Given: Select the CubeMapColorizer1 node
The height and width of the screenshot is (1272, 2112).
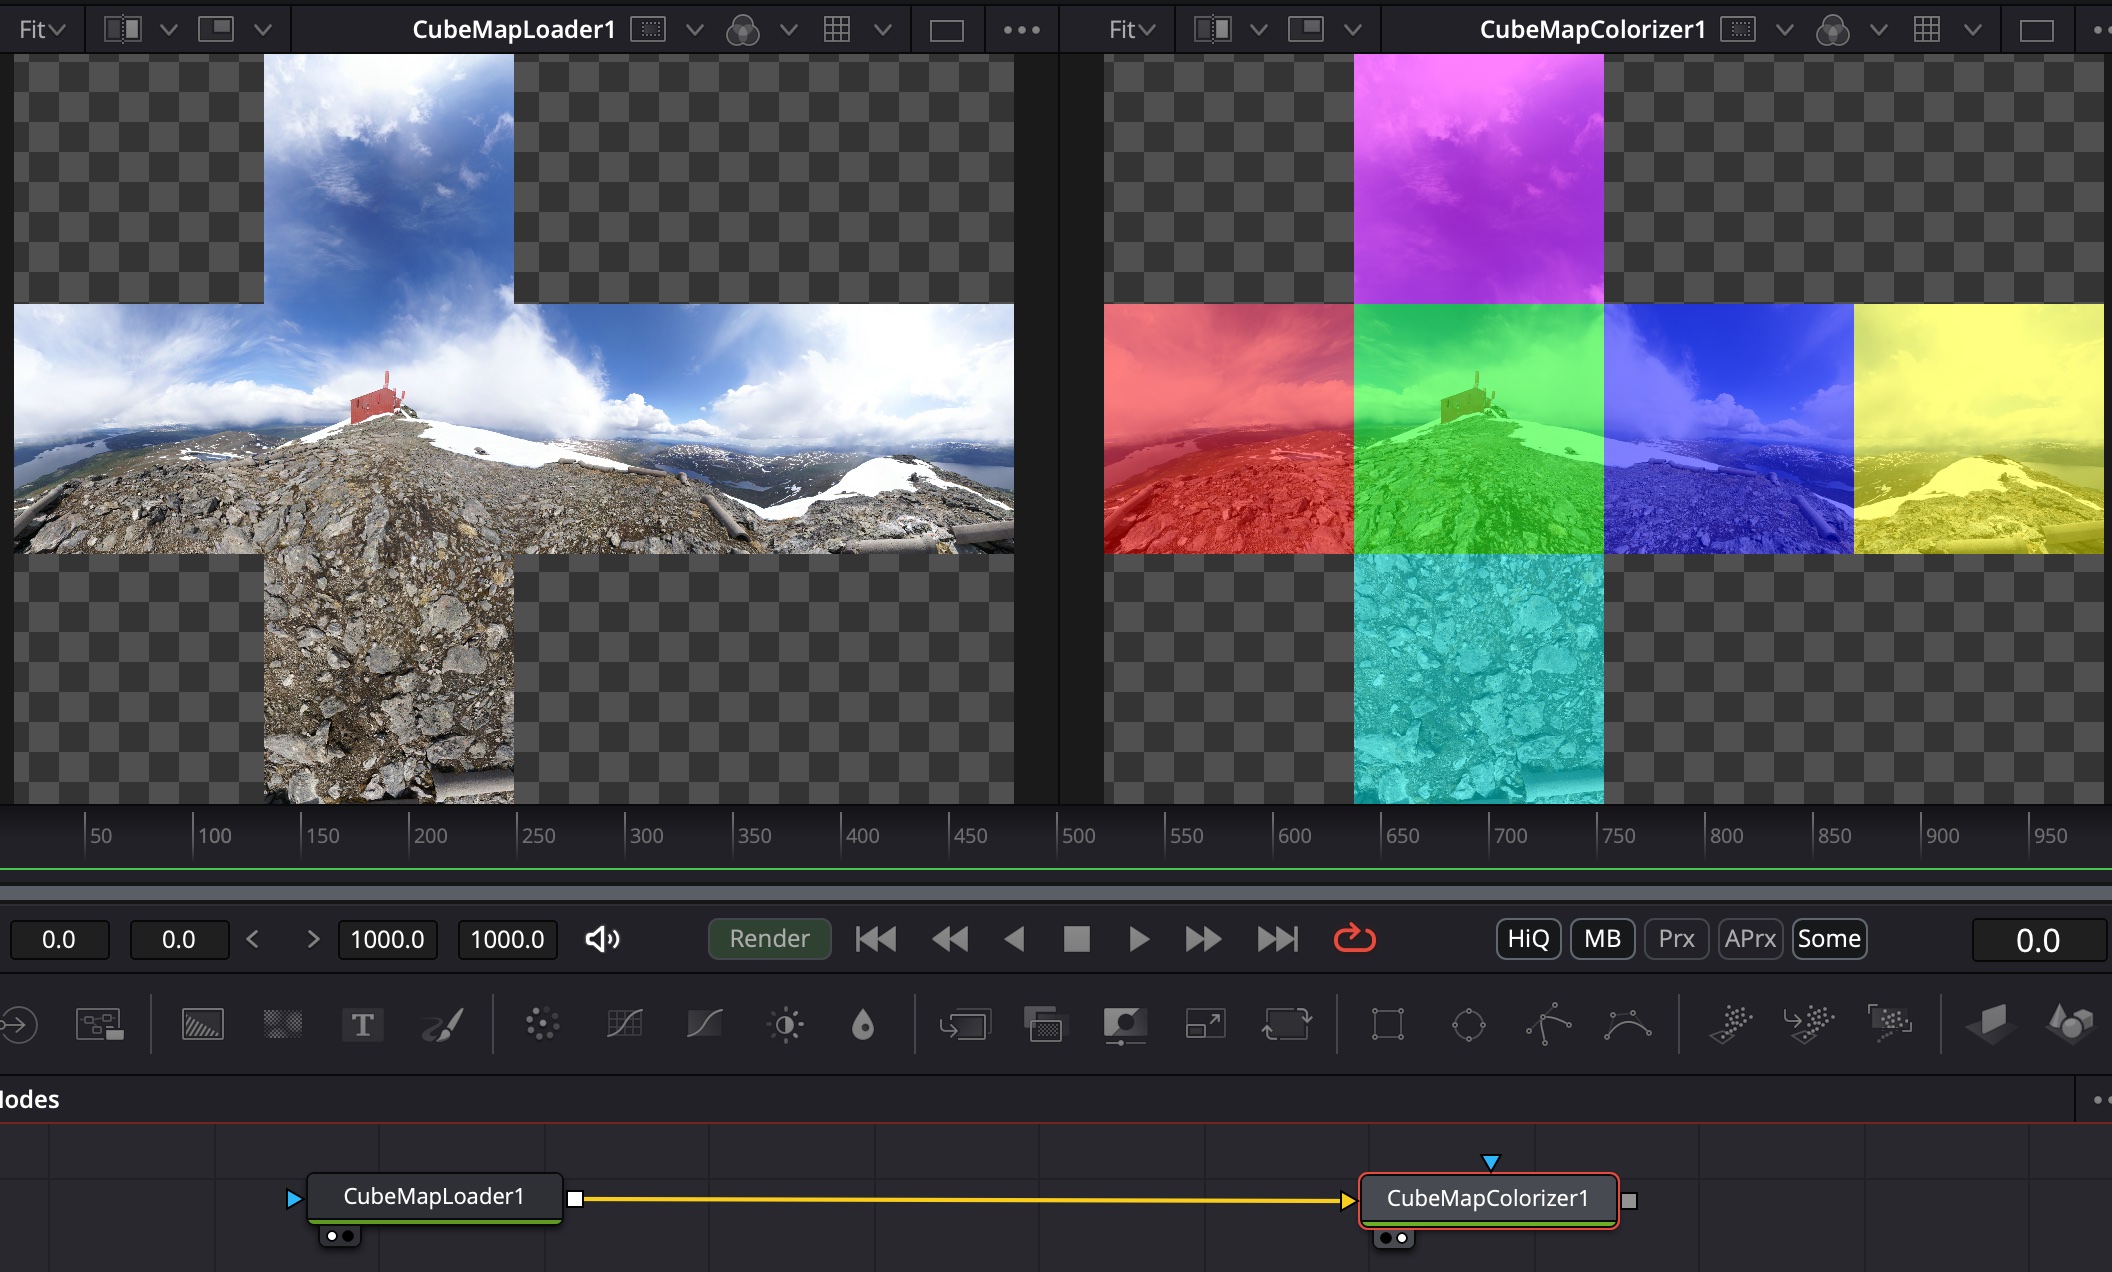Looking at the screenshot, I should click(1488, 1199).
